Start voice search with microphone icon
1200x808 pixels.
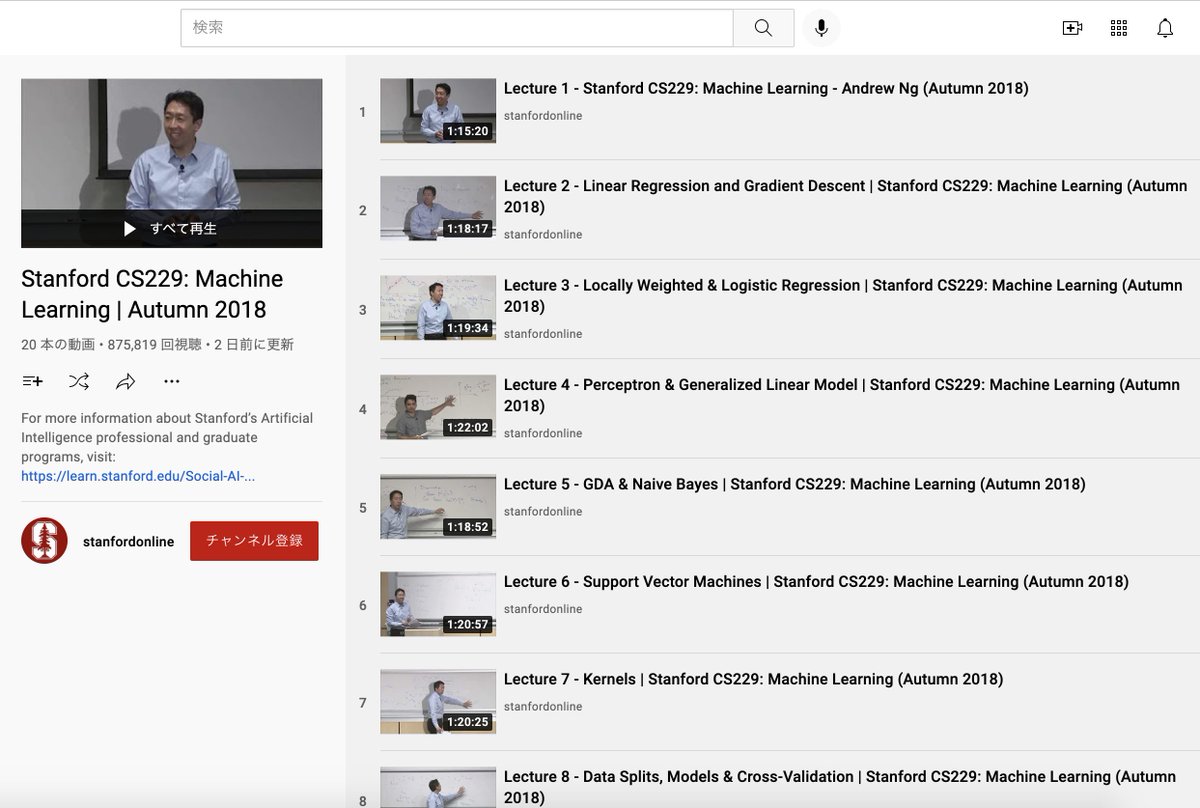point(821,28)
